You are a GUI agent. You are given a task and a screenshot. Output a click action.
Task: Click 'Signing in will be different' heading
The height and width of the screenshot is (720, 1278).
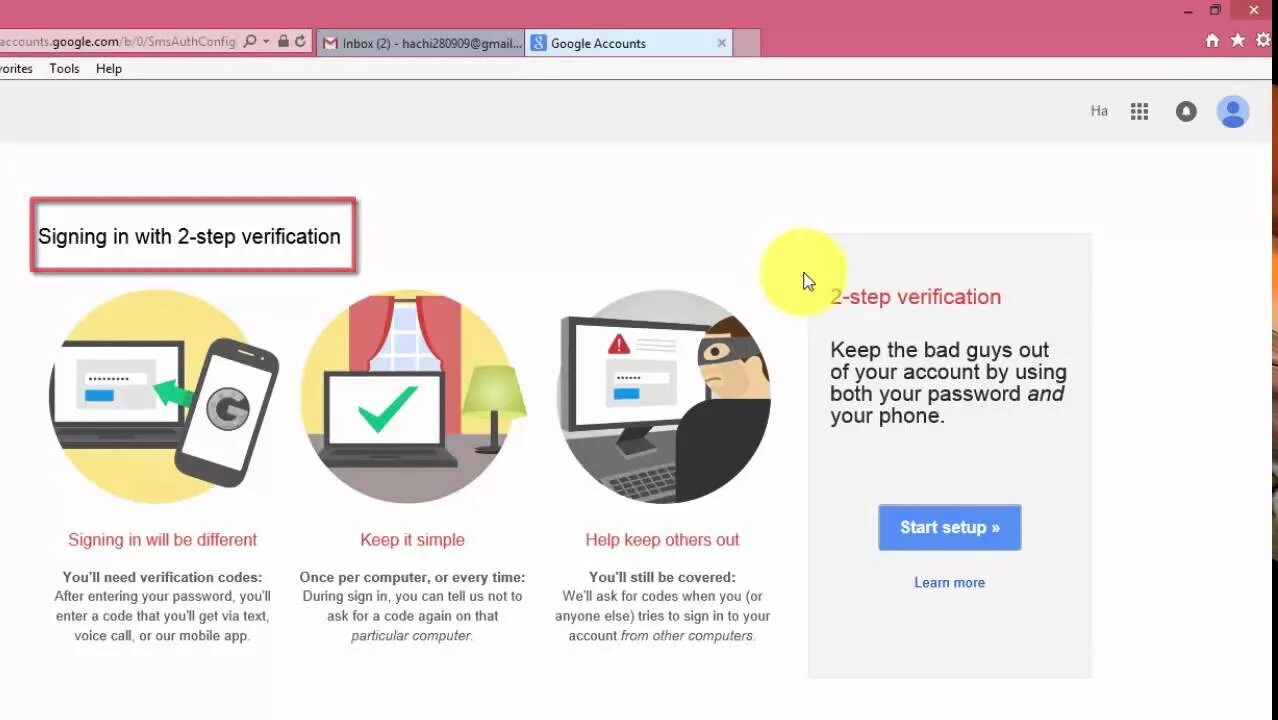[x=162, y=539]
